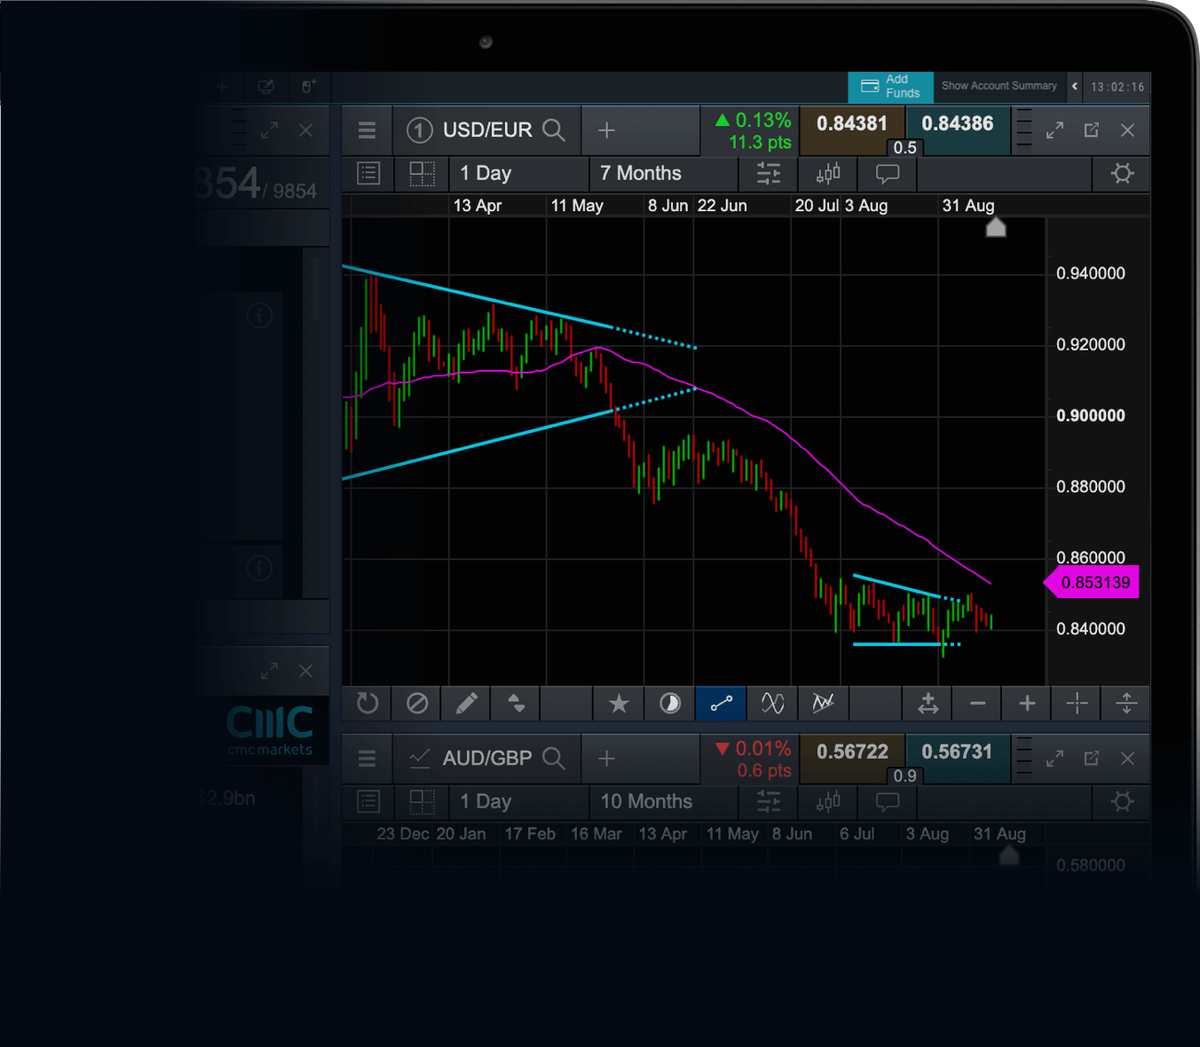1200x1047 pixels.
Task: Toggle the star favorites marker
Action: click(618, 703)
